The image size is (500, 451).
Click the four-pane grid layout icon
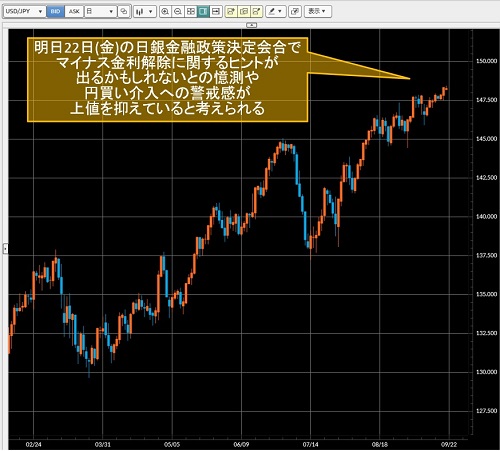point(191,11)
